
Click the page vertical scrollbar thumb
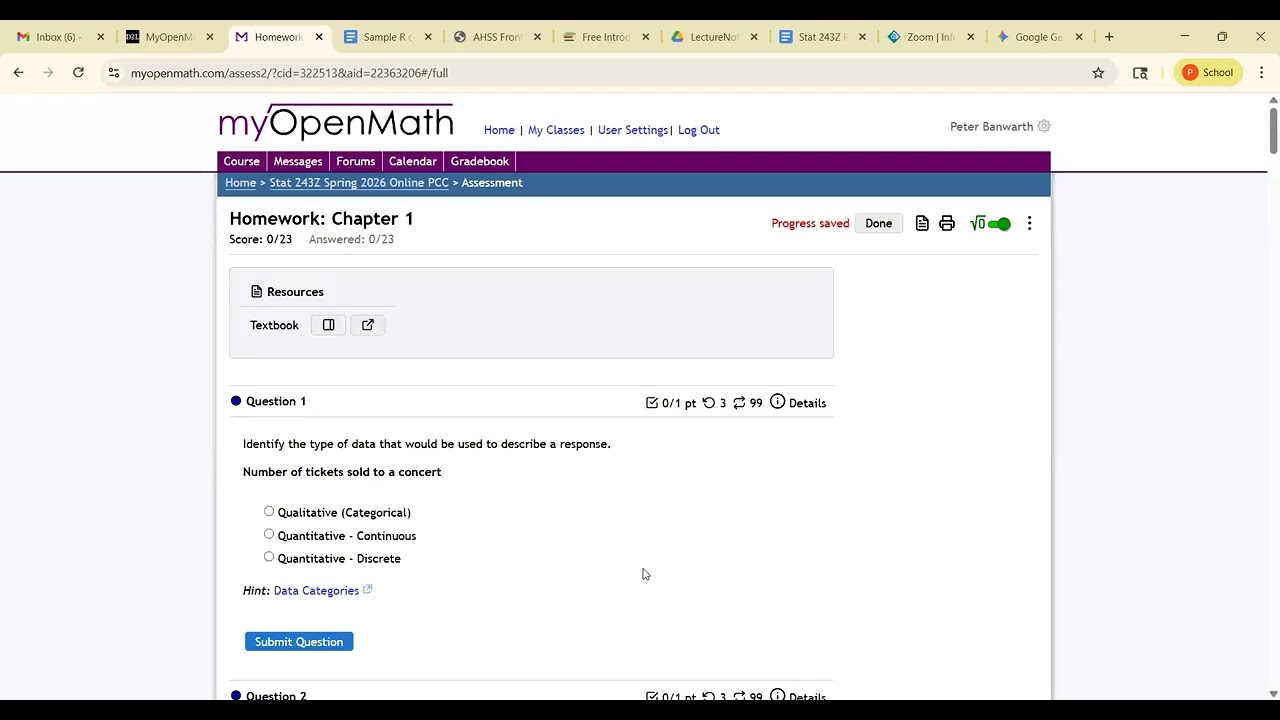1273,130
